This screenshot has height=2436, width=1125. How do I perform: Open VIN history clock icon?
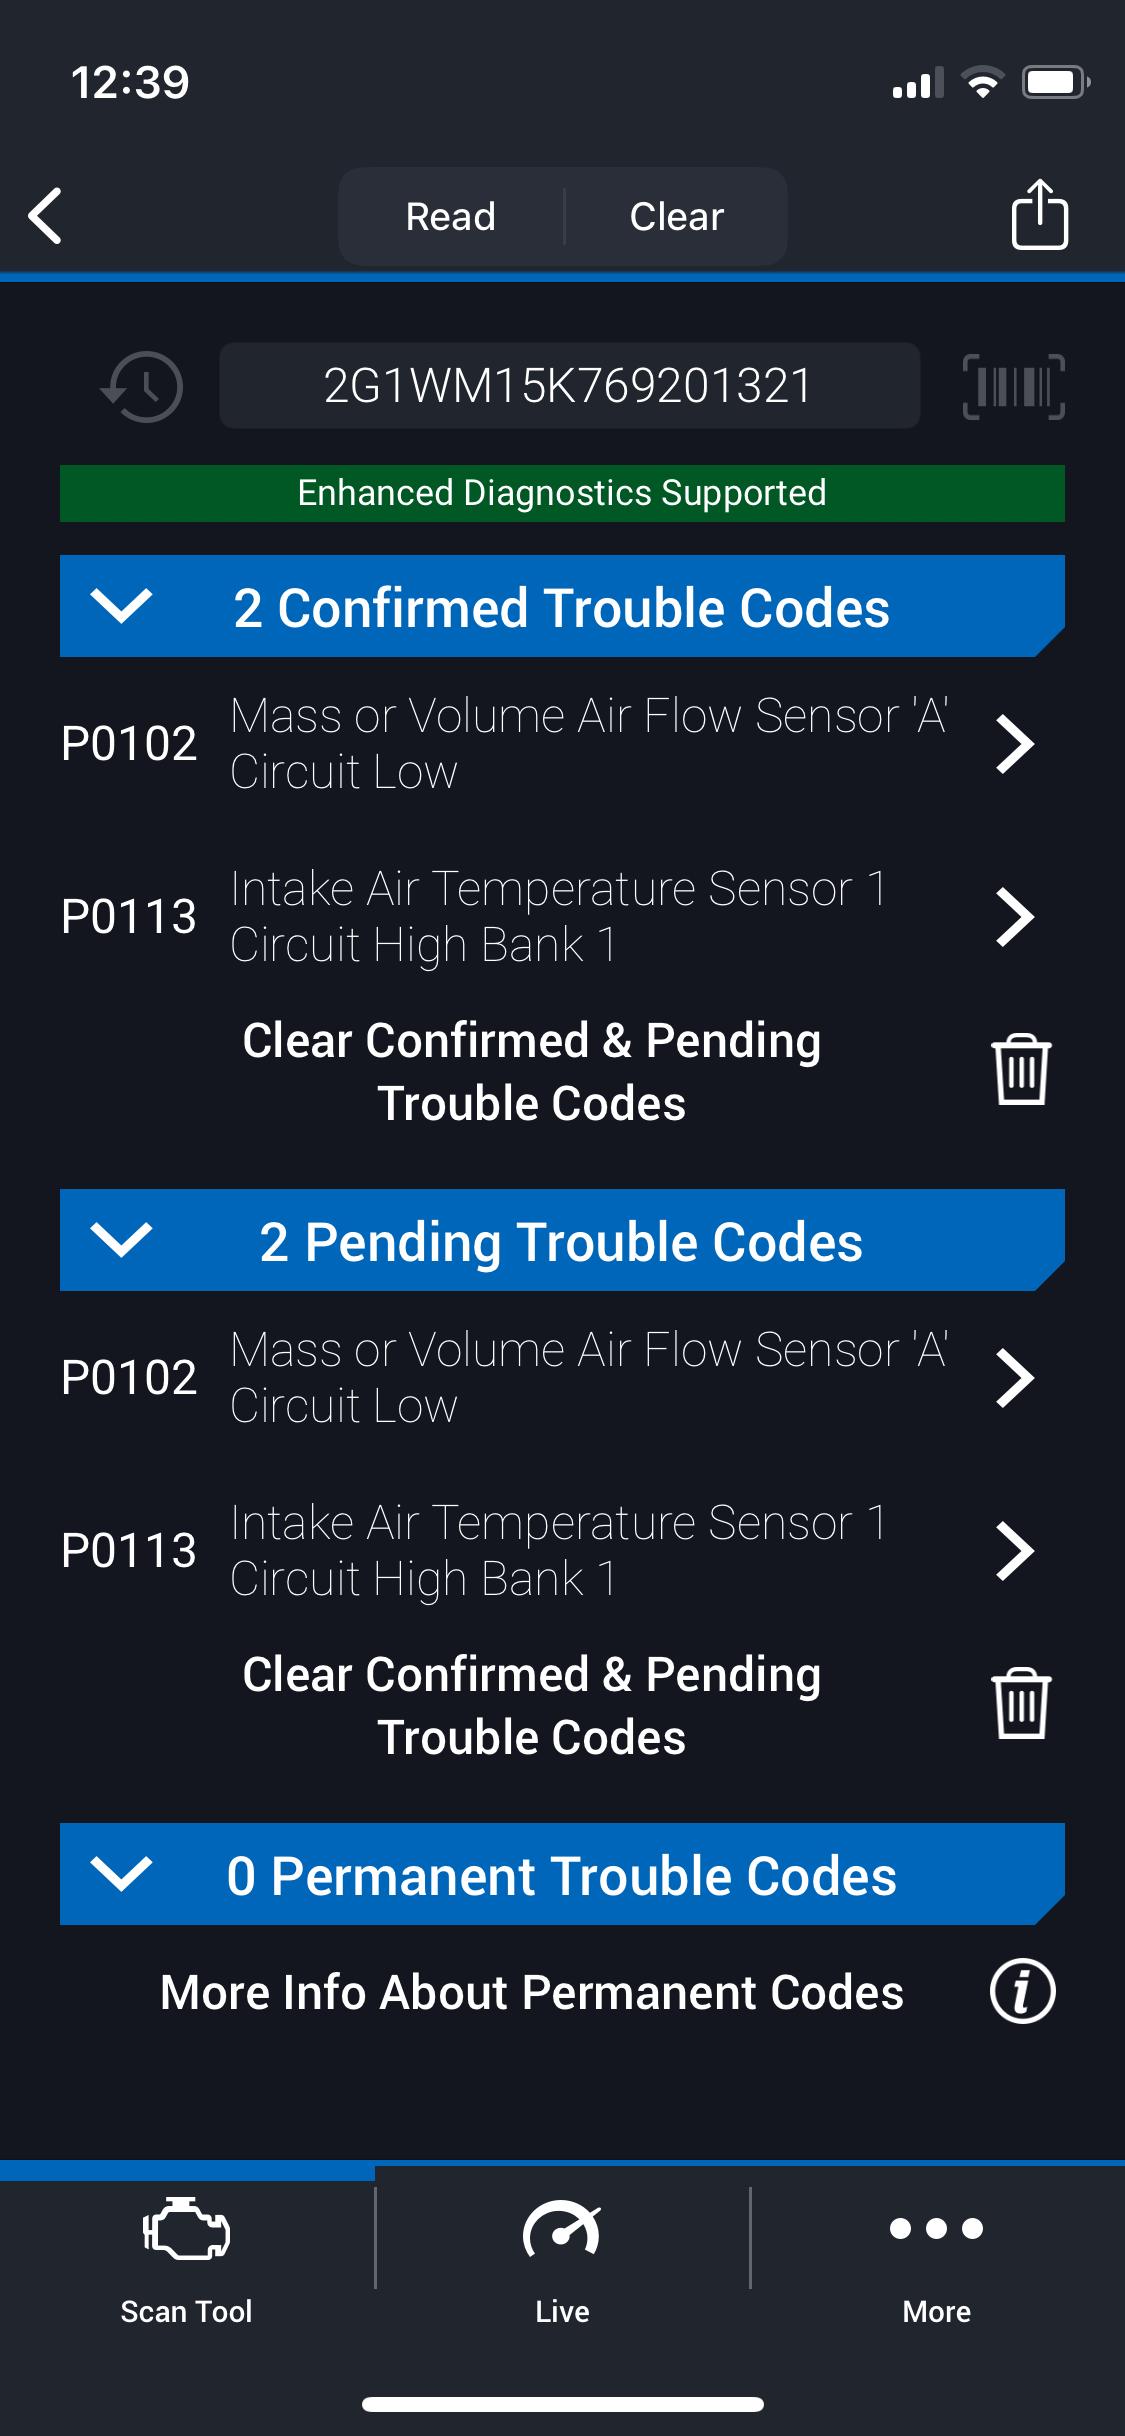143,386
